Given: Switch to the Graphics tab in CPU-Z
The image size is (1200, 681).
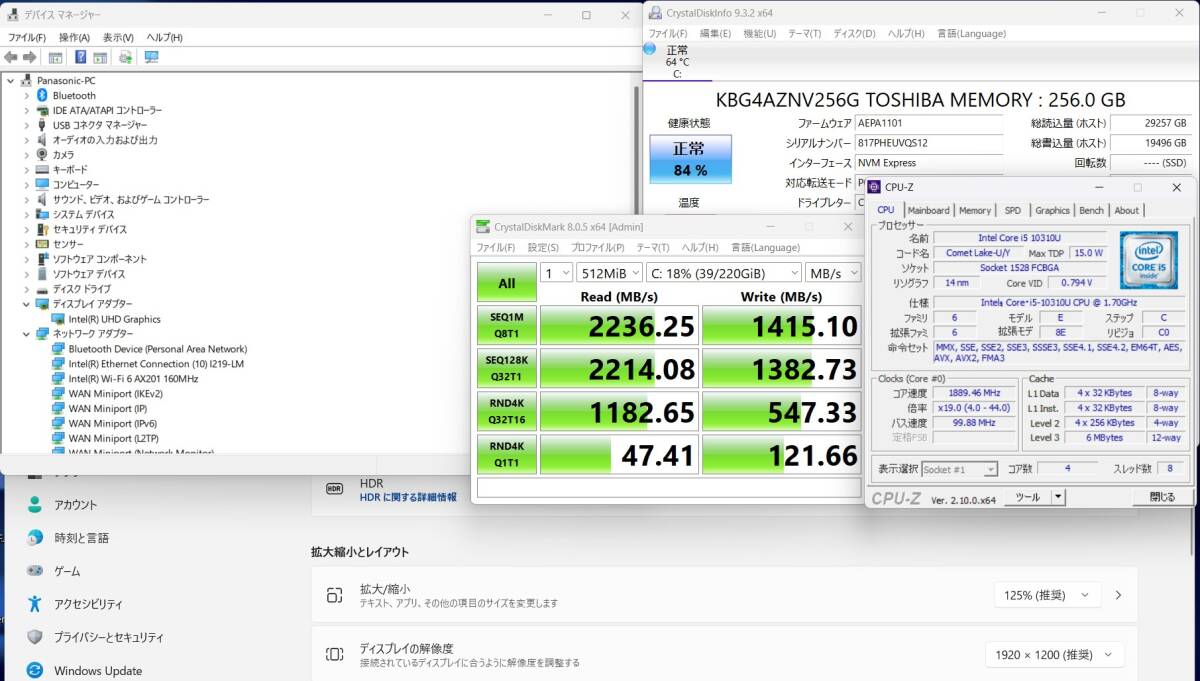Looking at the screenshot, I should (1052, 210).
